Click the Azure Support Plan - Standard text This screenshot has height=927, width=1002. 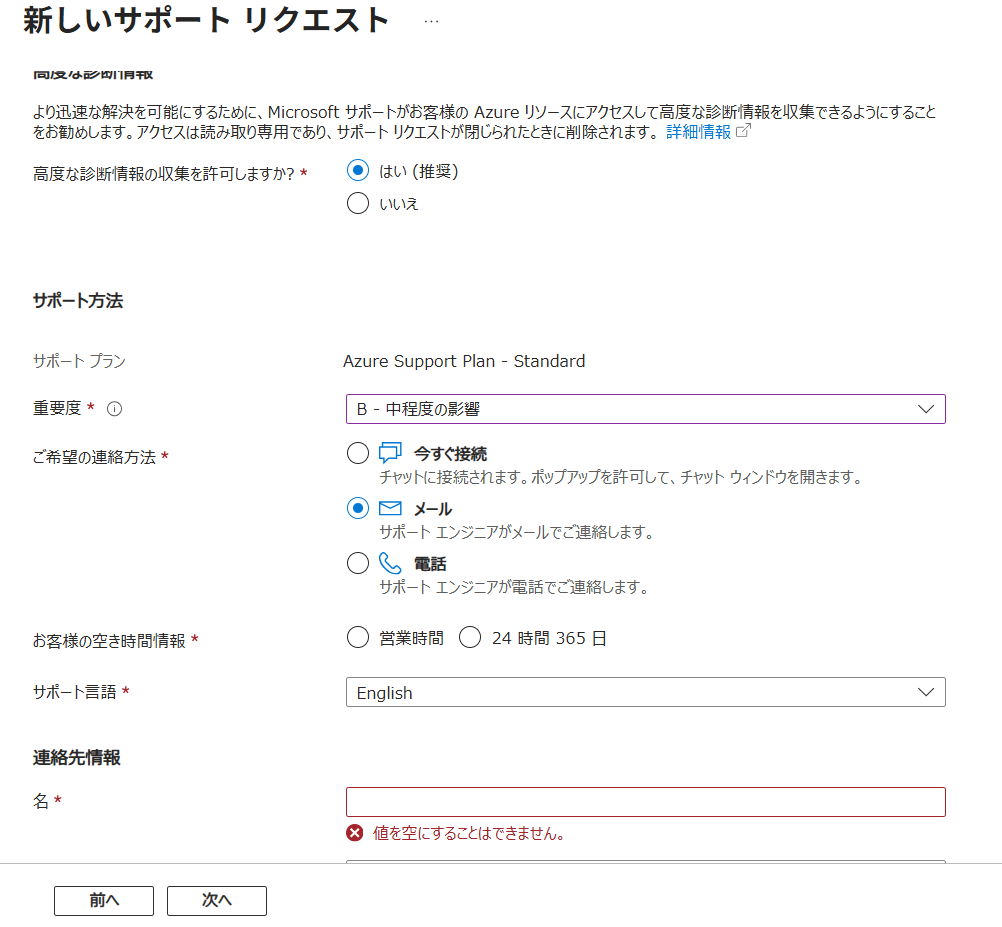[464, 362]
